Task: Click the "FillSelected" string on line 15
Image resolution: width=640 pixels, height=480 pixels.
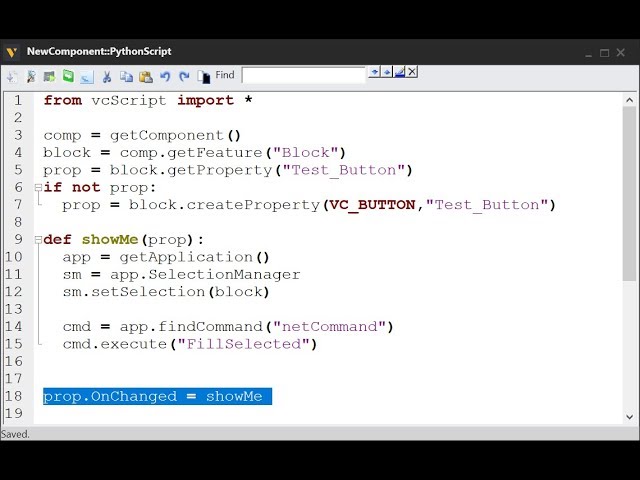Action: pyautogui.click(x=244, y=344)
